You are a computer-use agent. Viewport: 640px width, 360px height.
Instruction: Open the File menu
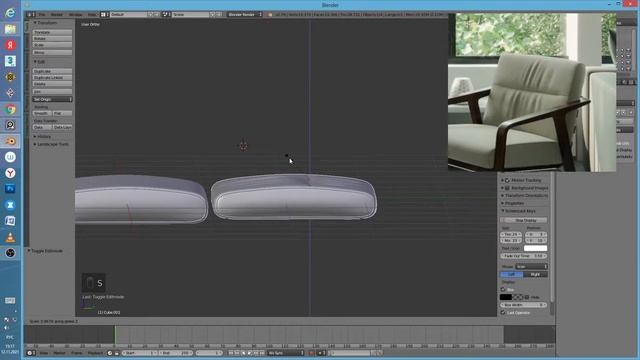[42, 14]
